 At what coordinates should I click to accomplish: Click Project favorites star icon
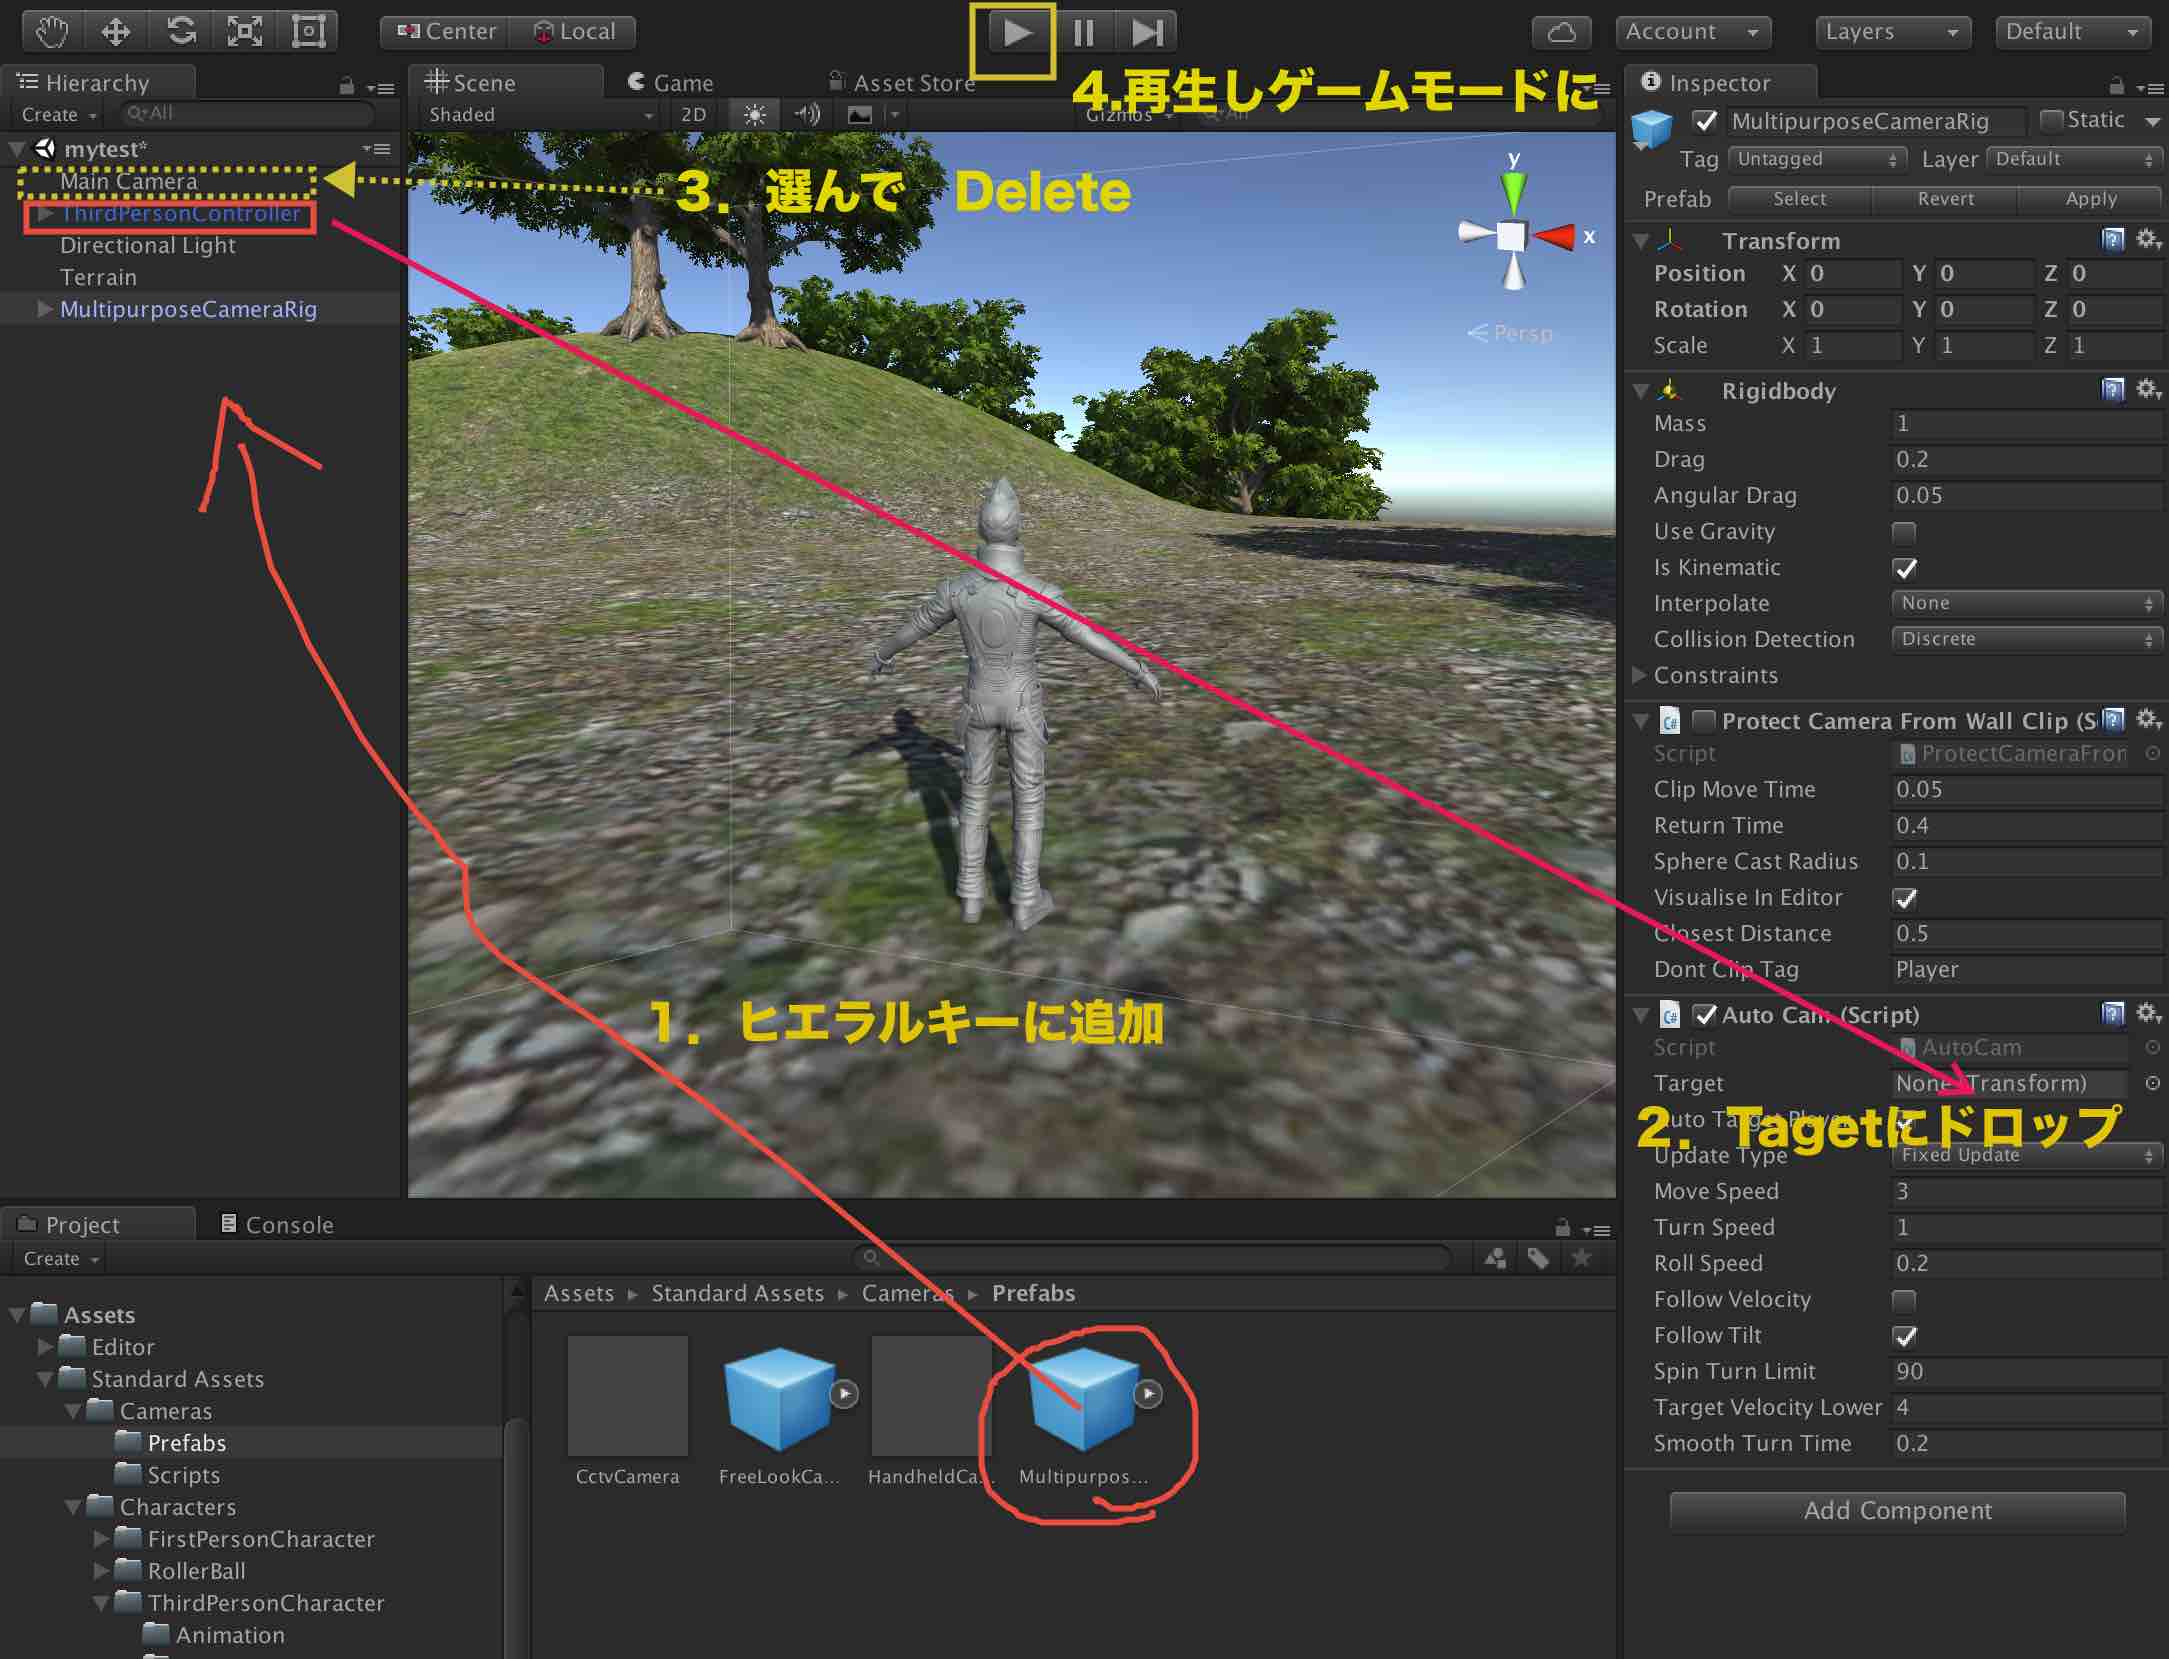point(1581,1259)
